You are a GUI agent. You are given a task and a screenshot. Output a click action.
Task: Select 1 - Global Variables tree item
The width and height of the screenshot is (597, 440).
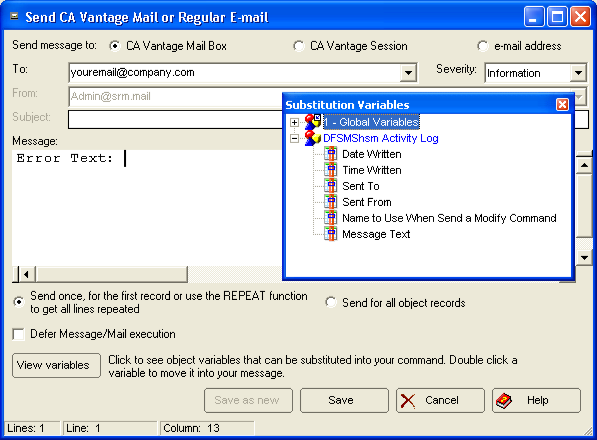371,122
